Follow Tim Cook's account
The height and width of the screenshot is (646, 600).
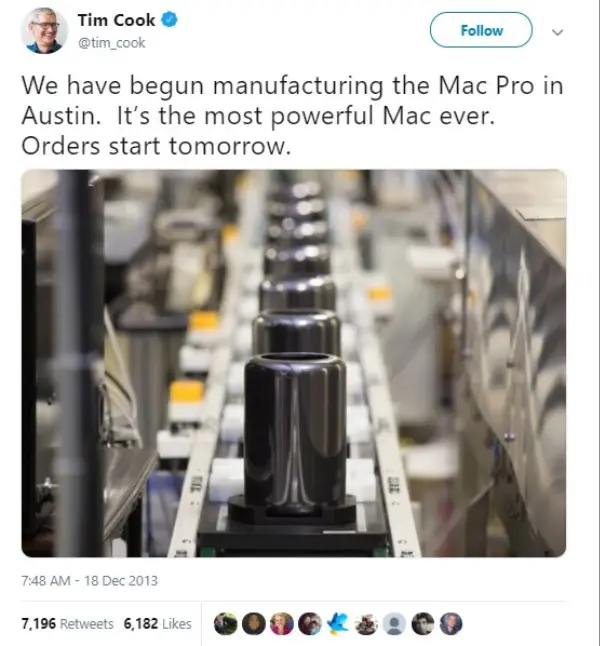481,30
